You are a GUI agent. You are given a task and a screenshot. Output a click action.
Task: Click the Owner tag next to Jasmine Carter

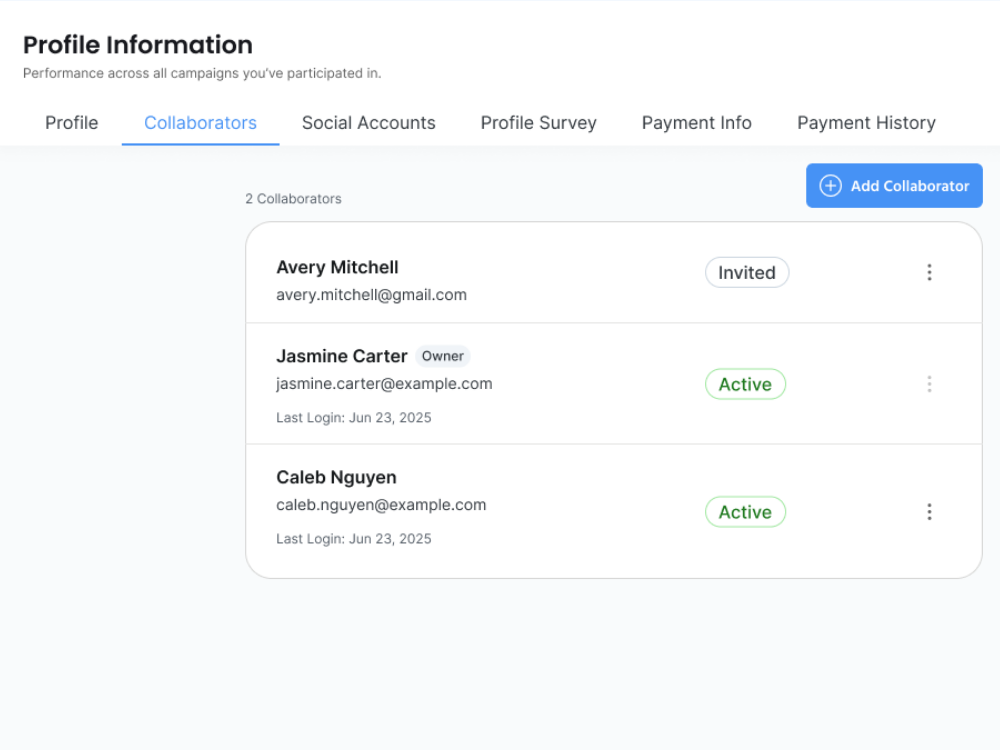pos(442,356)
